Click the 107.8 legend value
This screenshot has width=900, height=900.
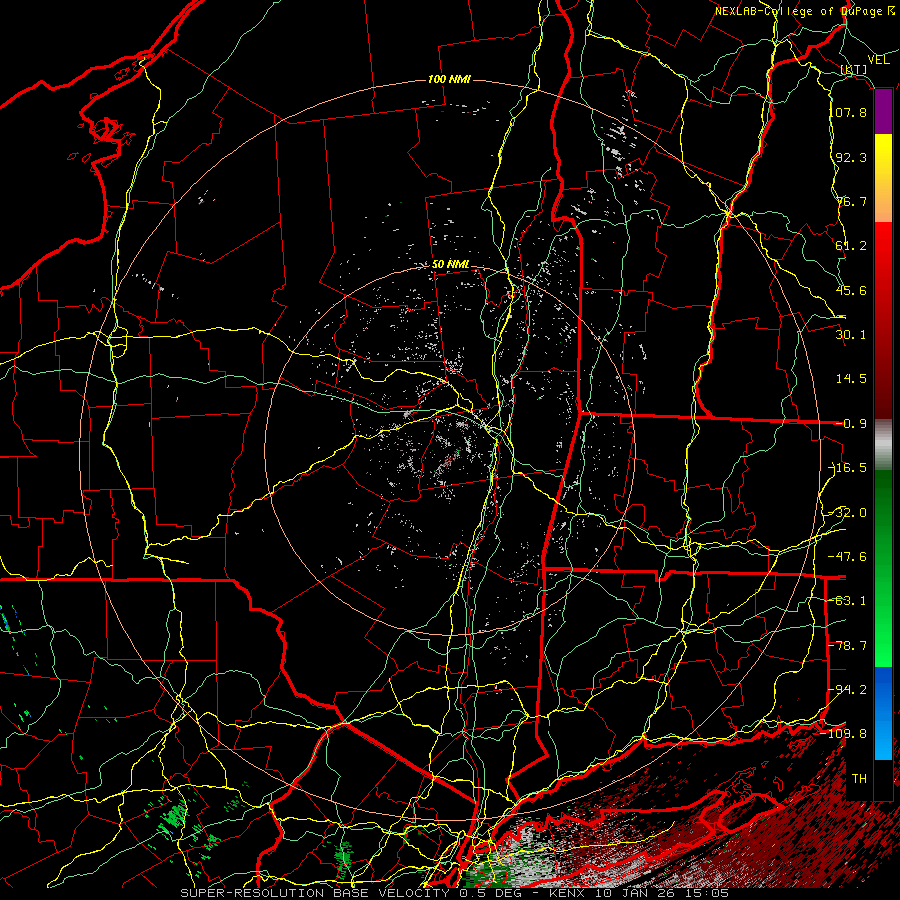pyautogui.click(x=851, y=112)
